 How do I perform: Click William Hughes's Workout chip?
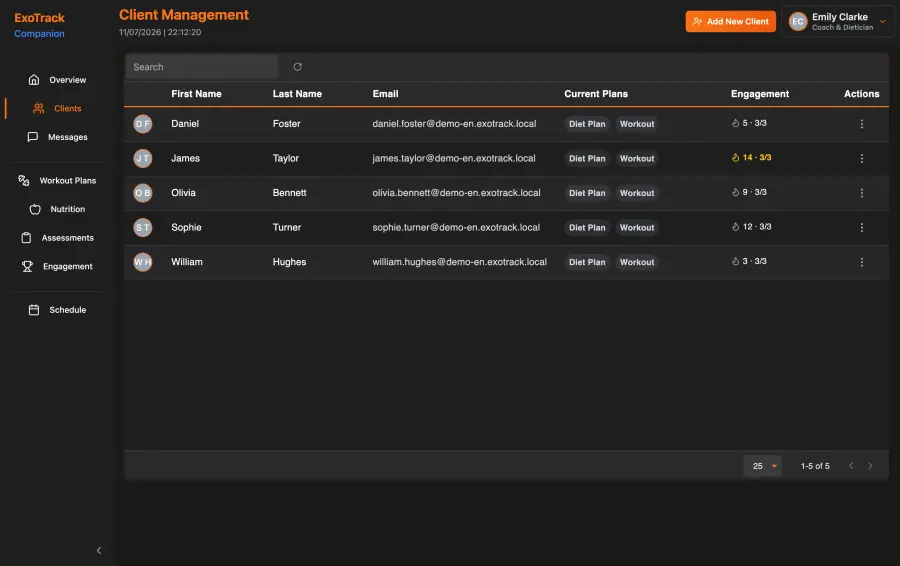click(637, 262)
